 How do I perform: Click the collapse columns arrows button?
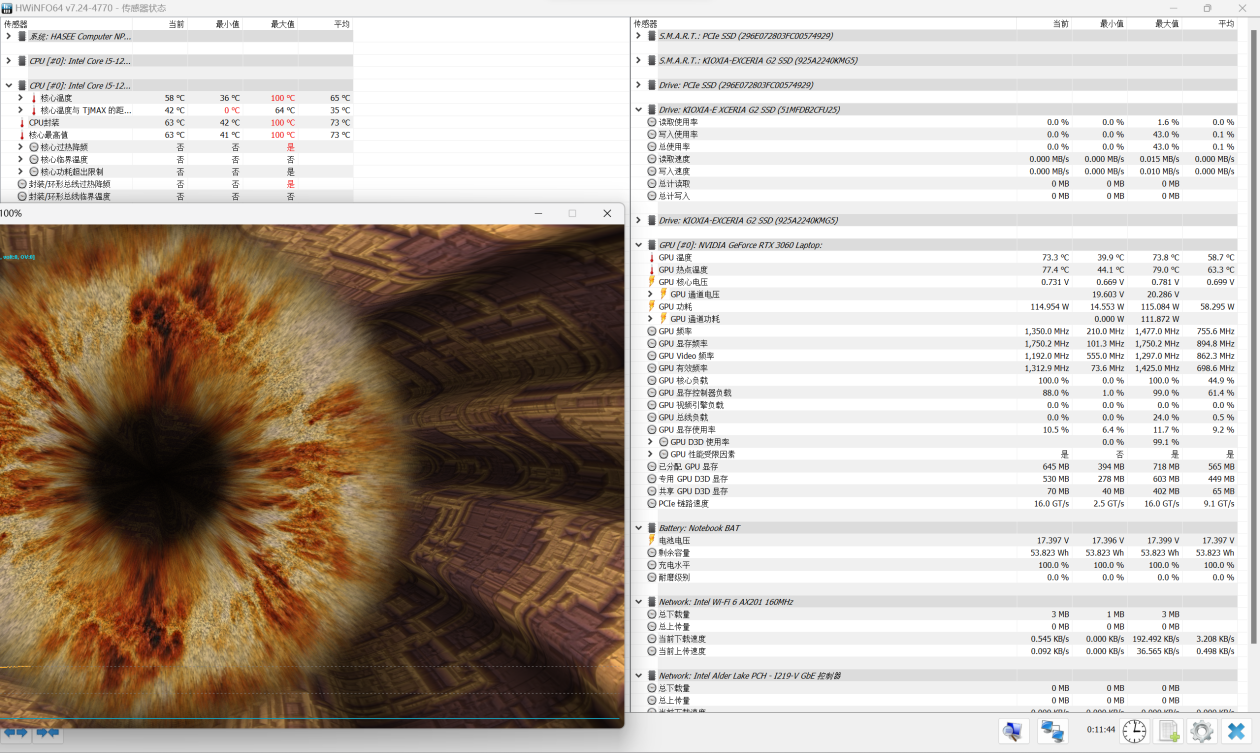click(x=47, y=733)
